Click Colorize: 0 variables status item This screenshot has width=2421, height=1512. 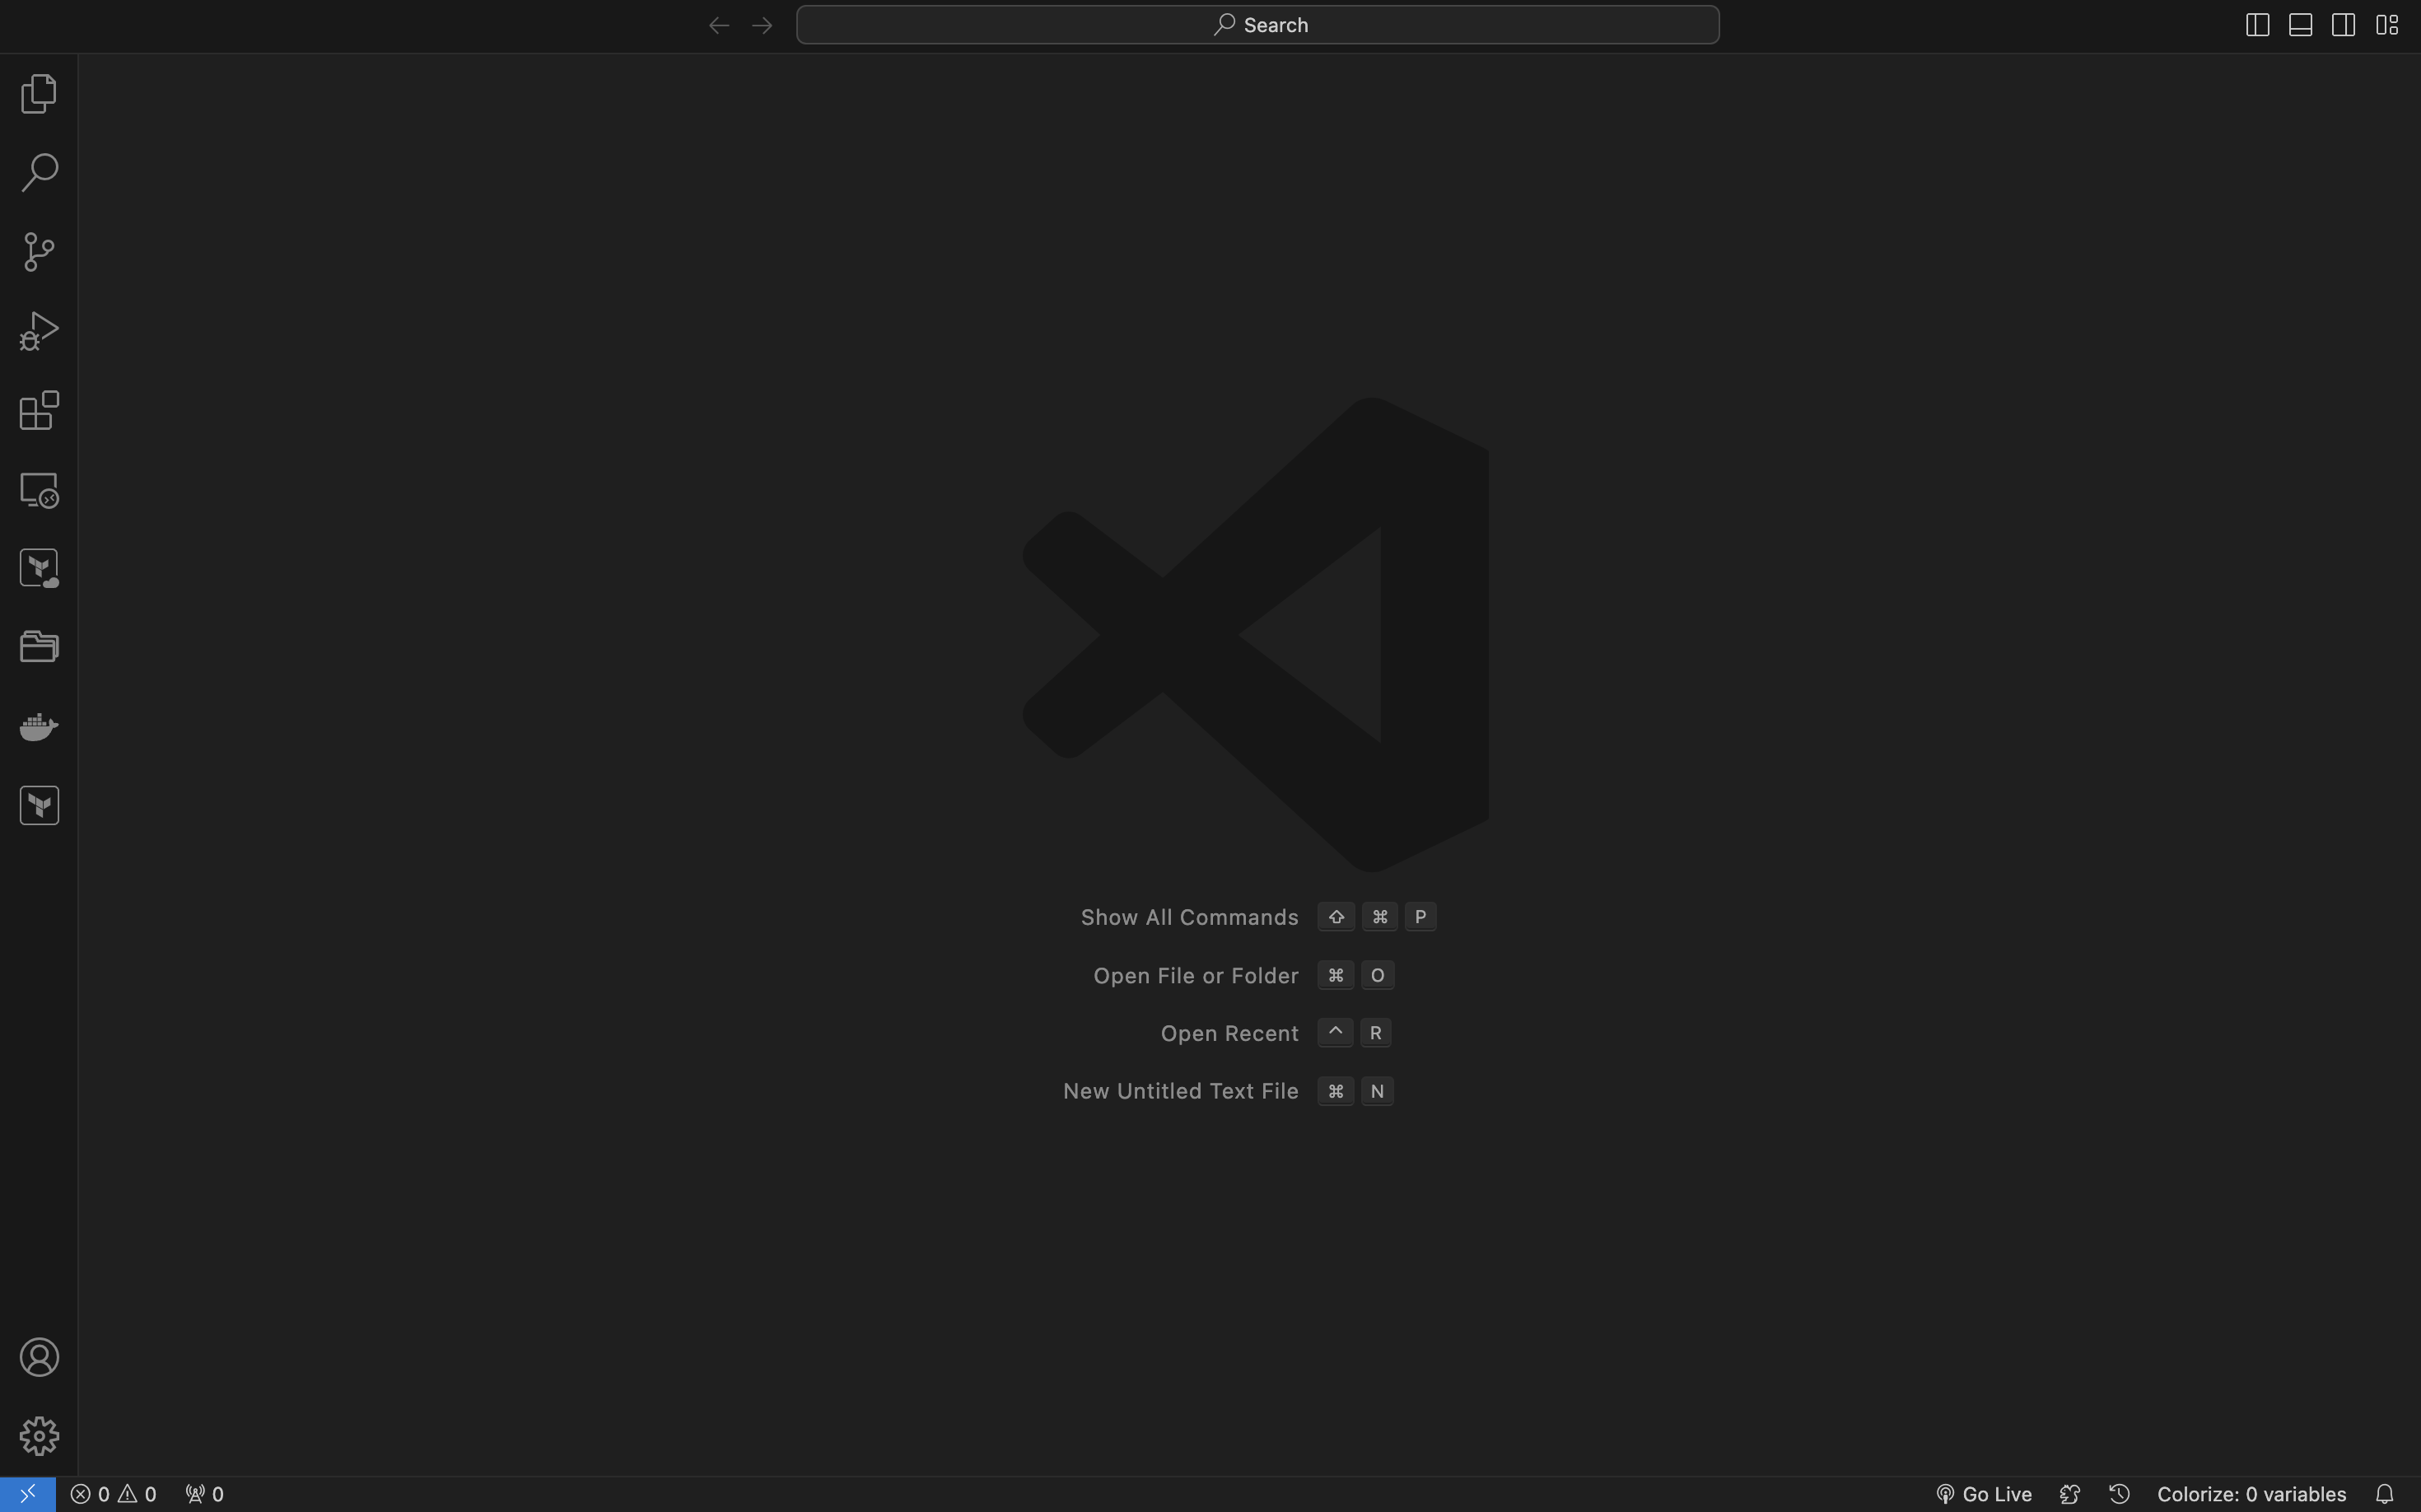[2251, 1494]
